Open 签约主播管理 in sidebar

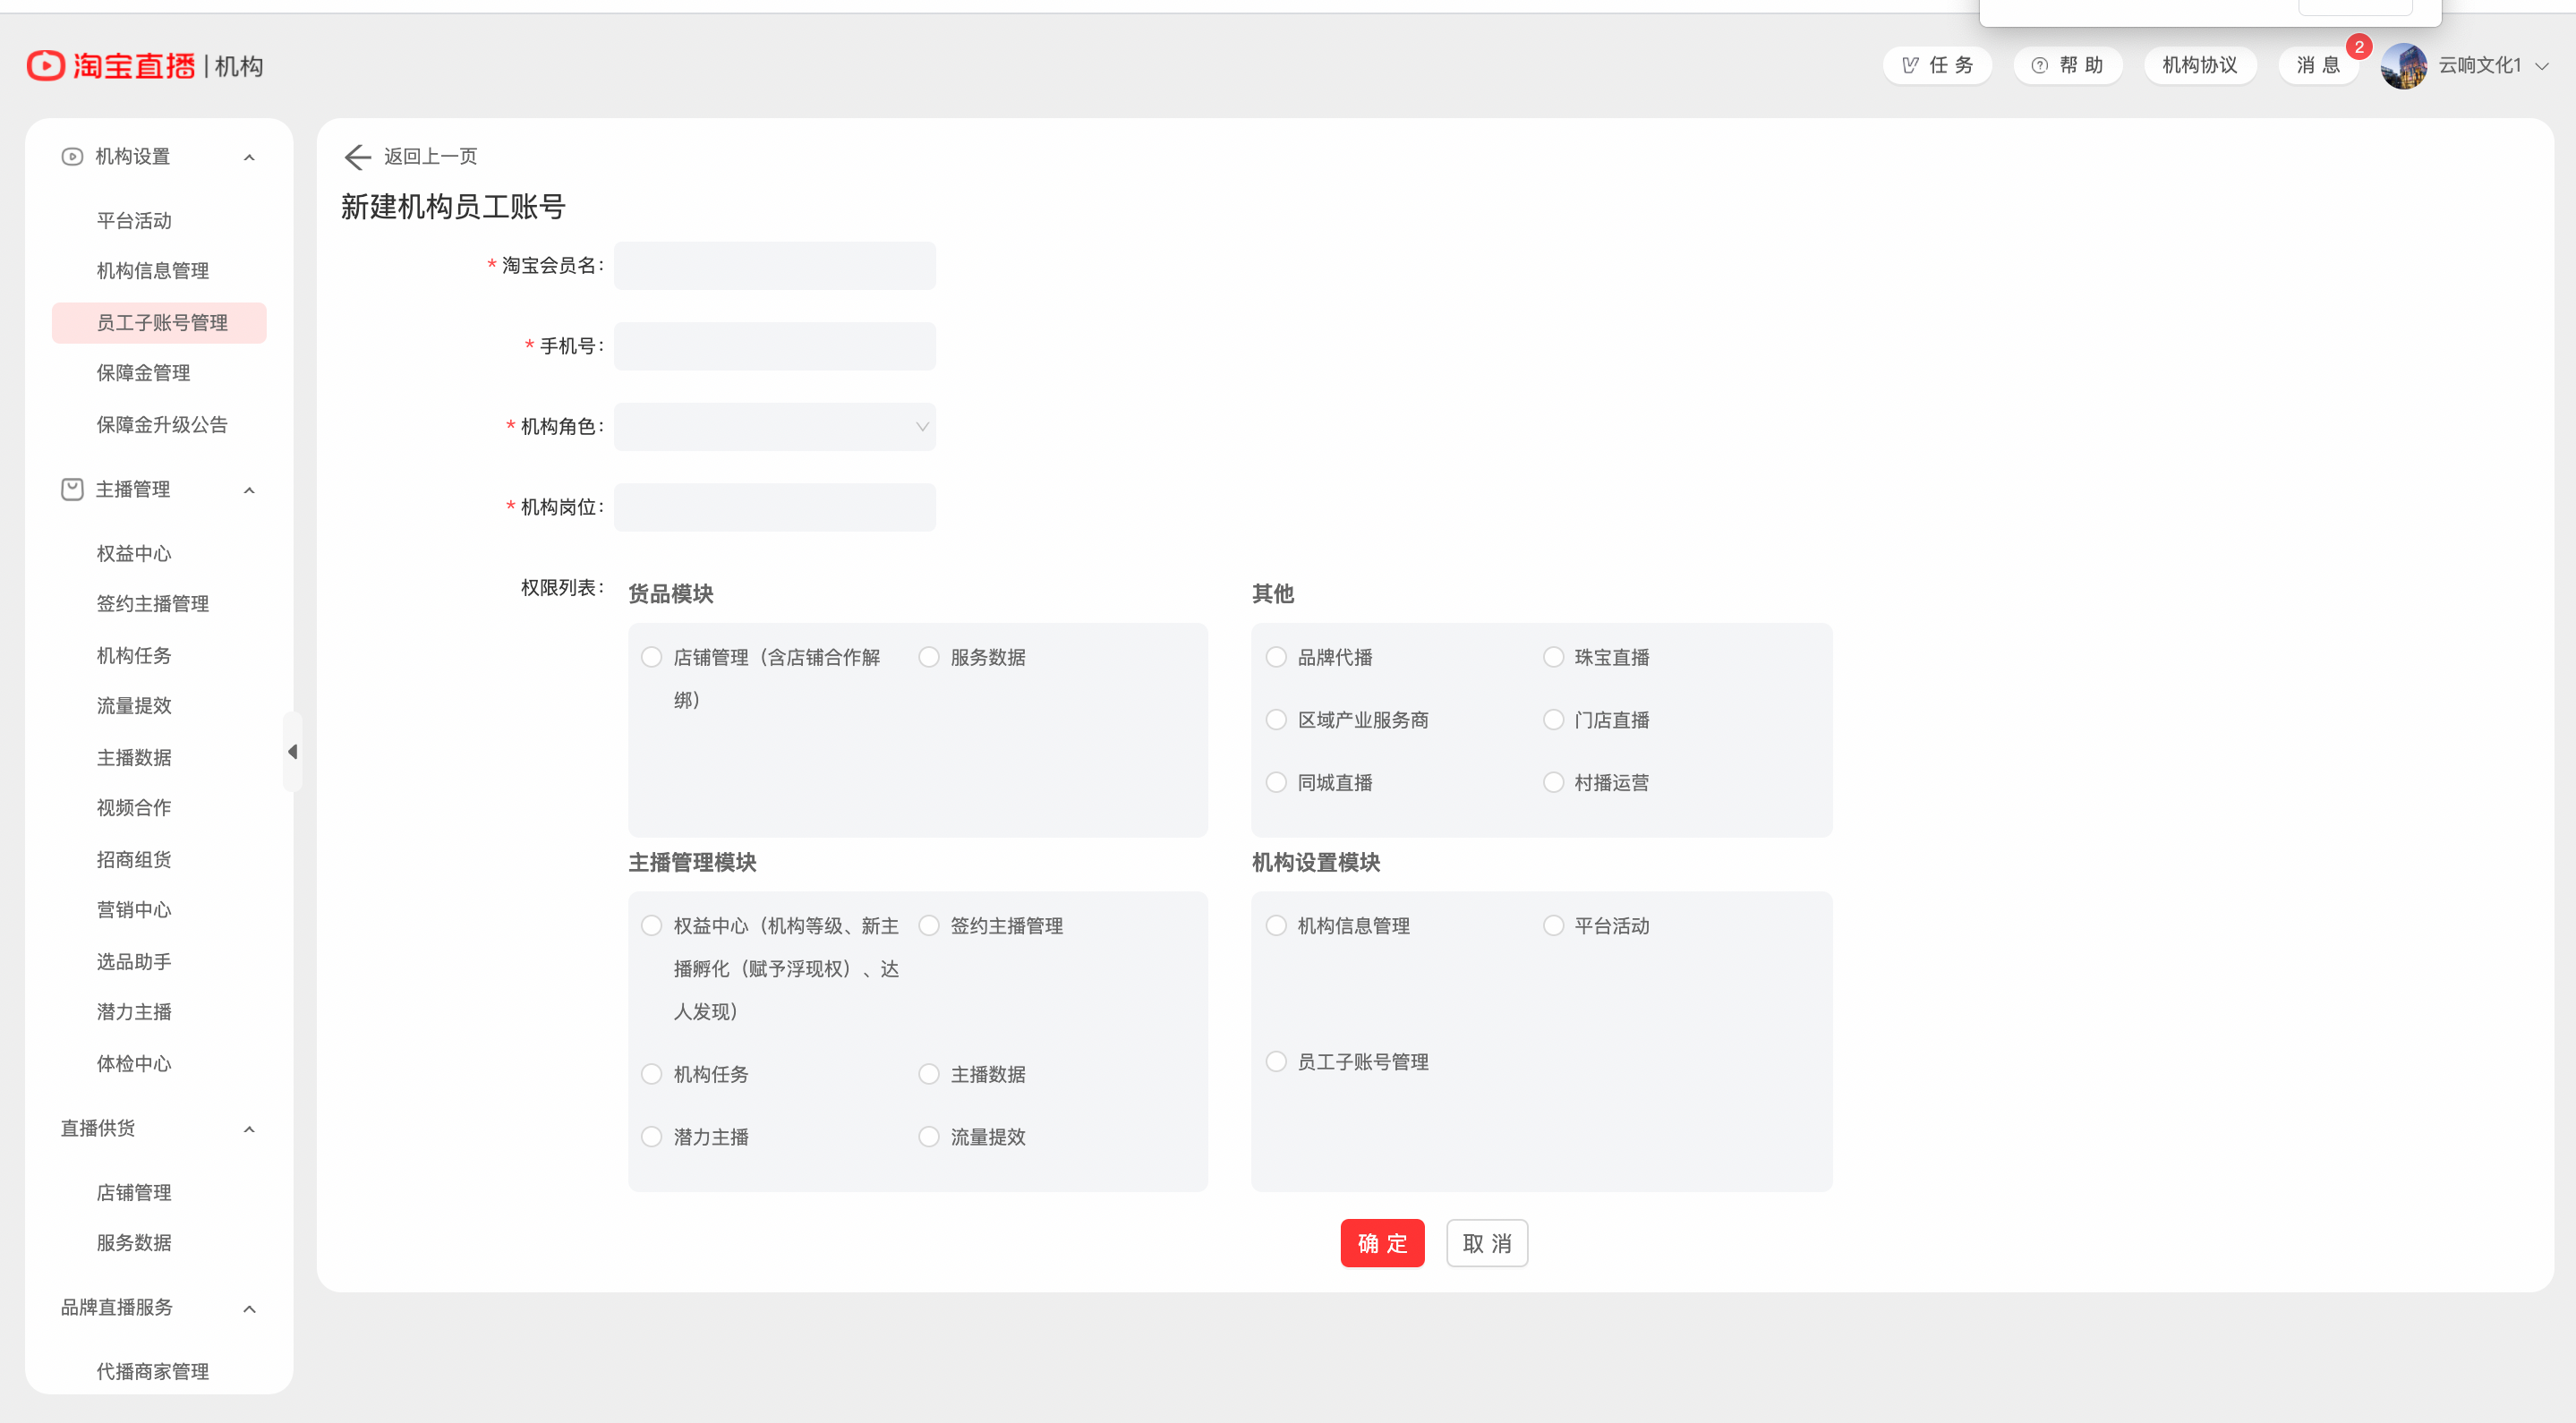pyautogui.click(x=153, y=604)
